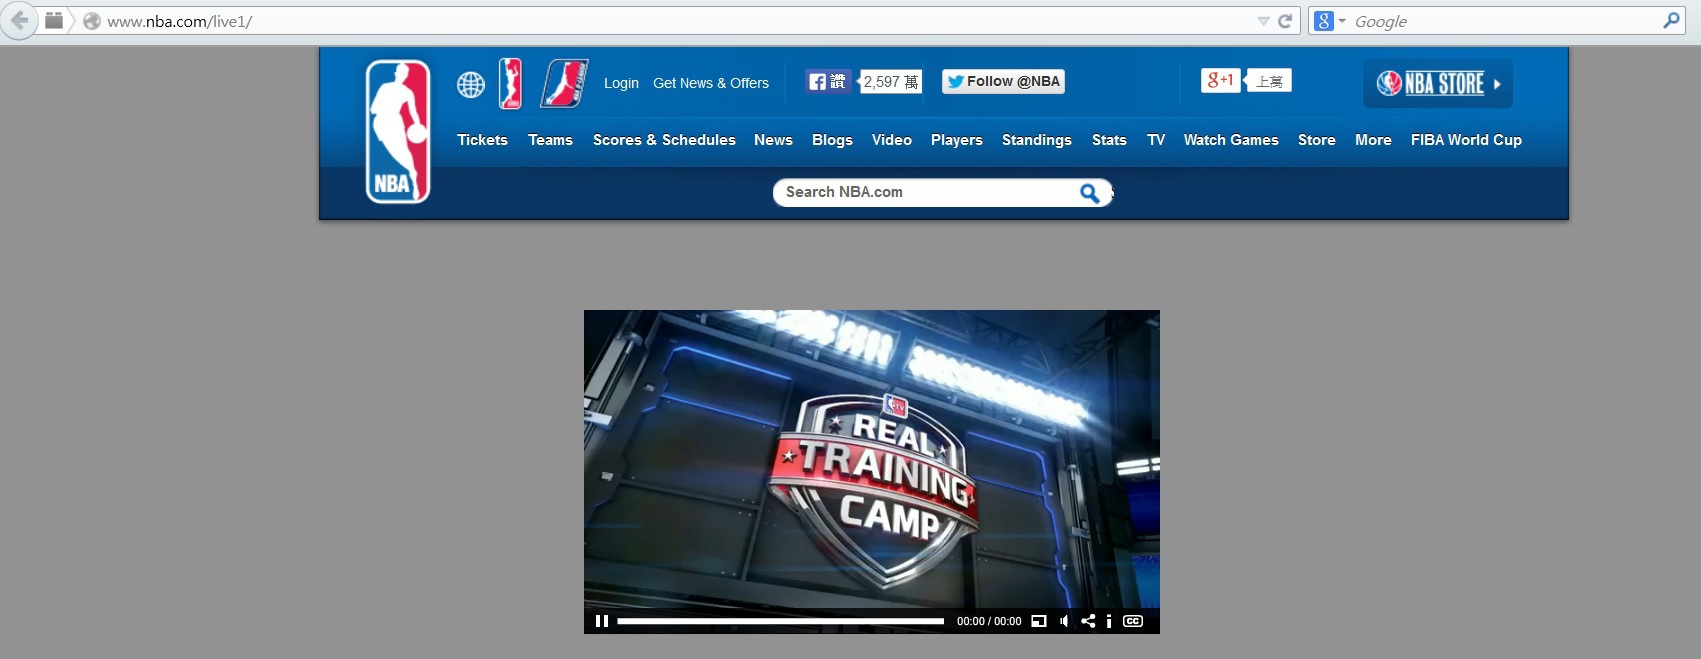Click the Login link
Viewport: 1701px width, 659px height.
pyautogui.click(x=621, y=83)
